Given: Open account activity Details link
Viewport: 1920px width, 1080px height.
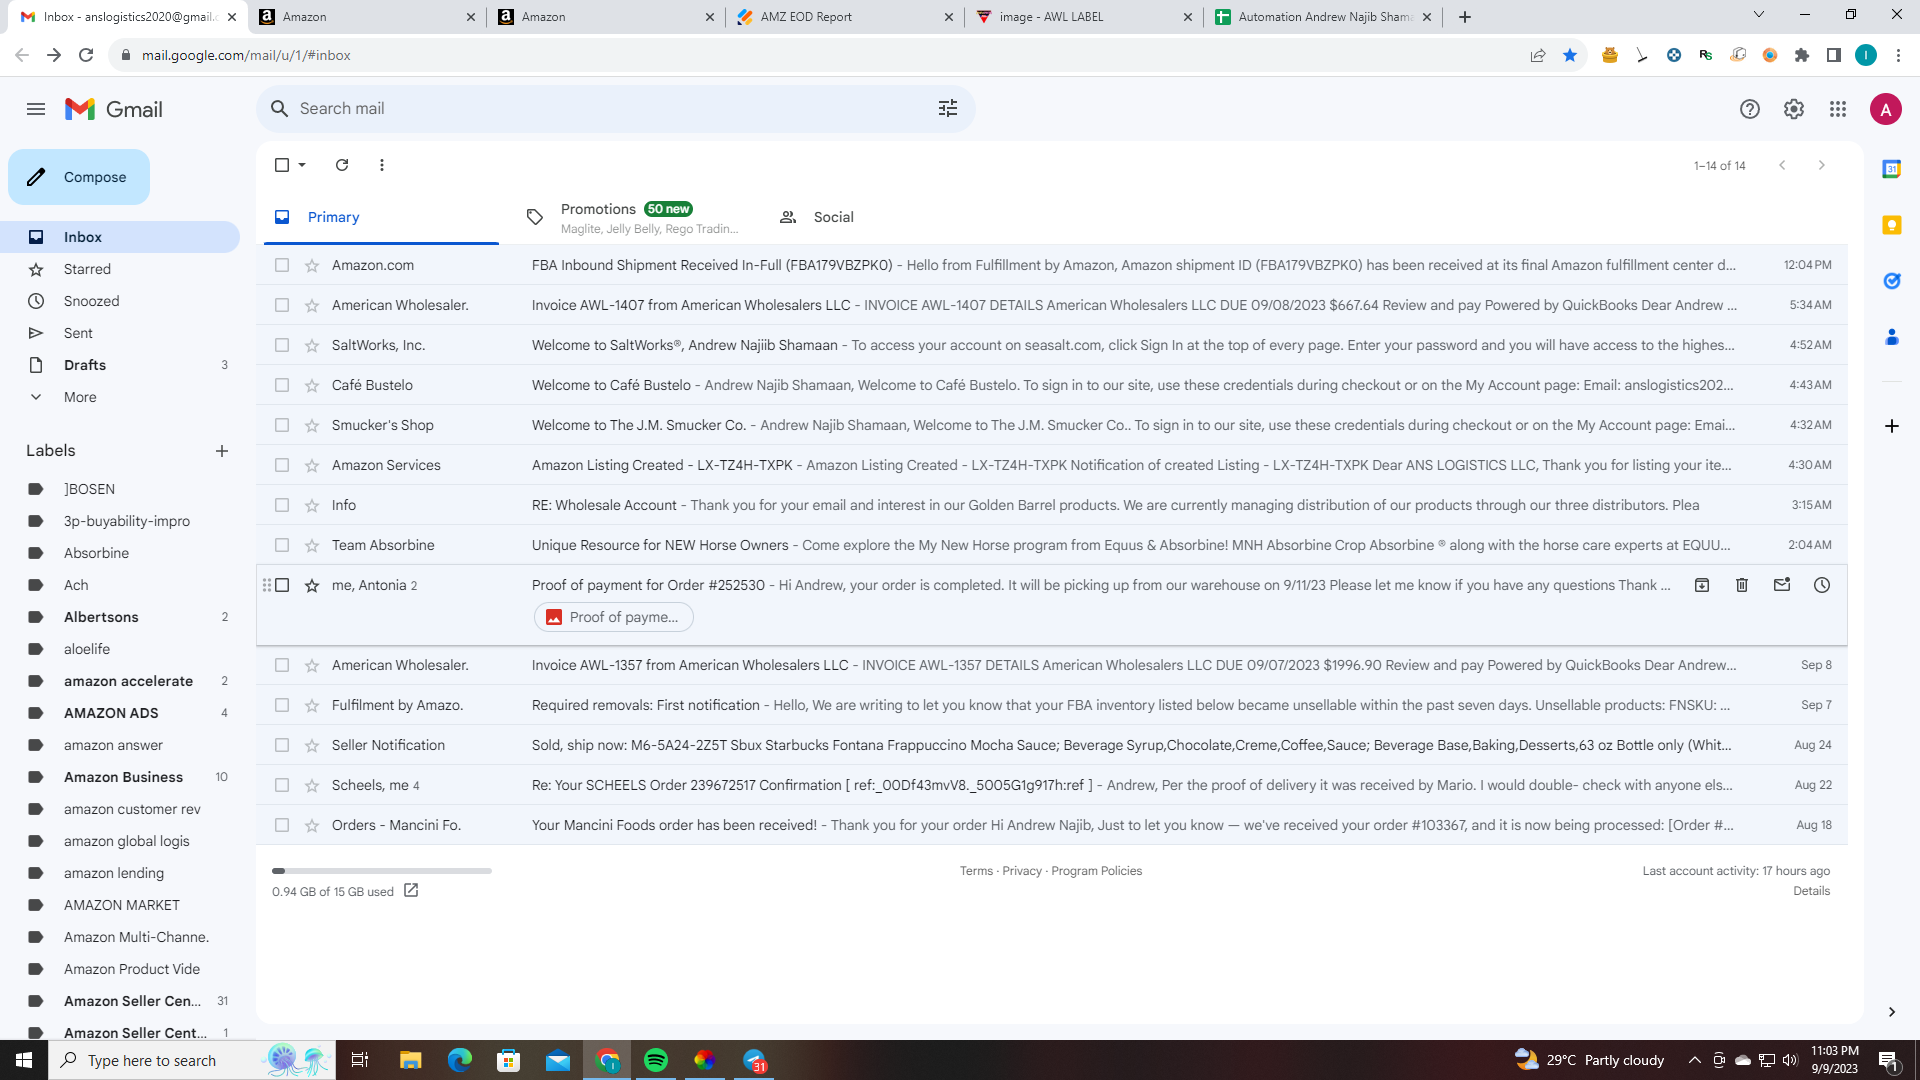Looking at the screenshot, I should (1811, 891).
